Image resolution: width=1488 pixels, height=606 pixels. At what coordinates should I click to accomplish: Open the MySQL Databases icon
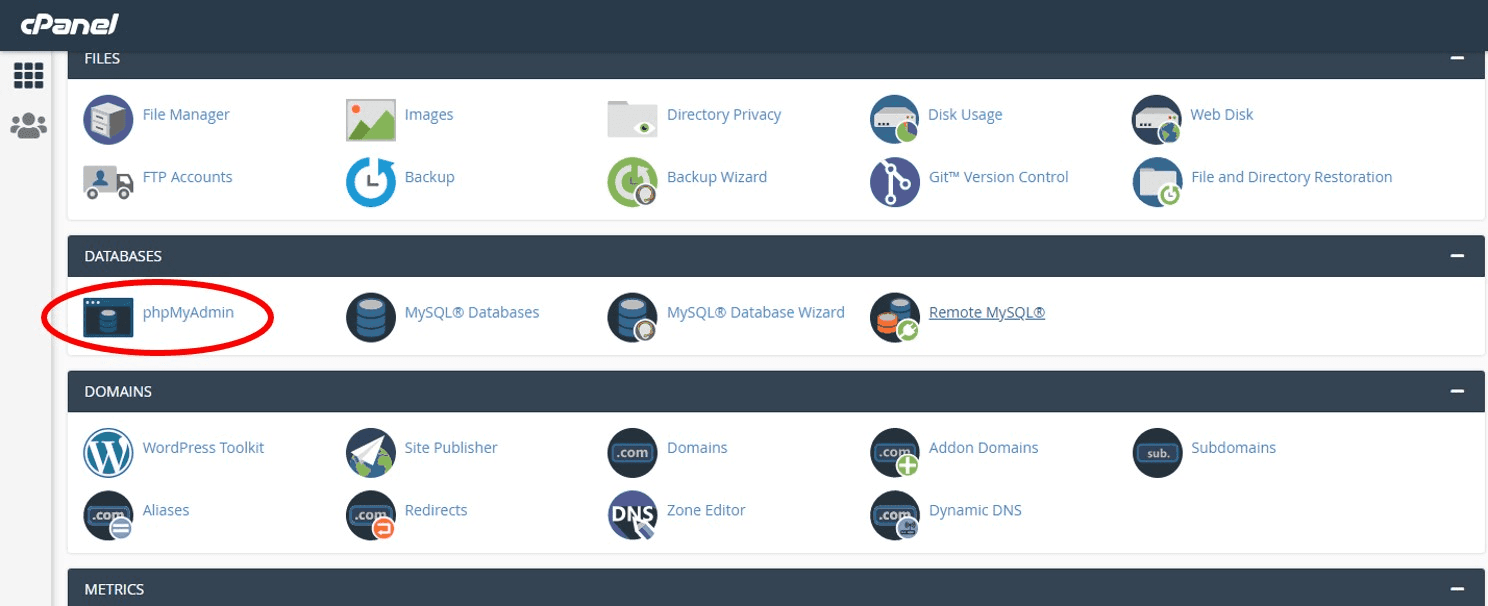[x=370, y=317]
